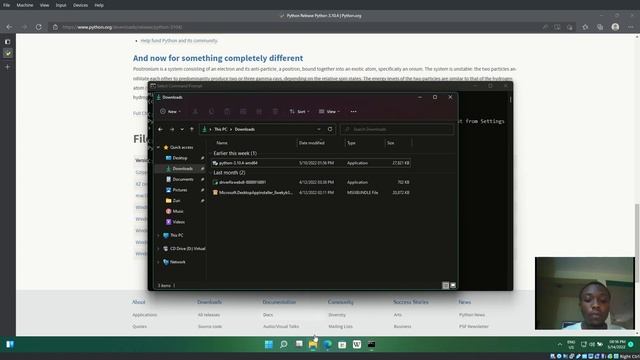Screen dimensions: 640x360
Task: Open taskbar Search
Action: pyautogui.click(x=284, y=344)
